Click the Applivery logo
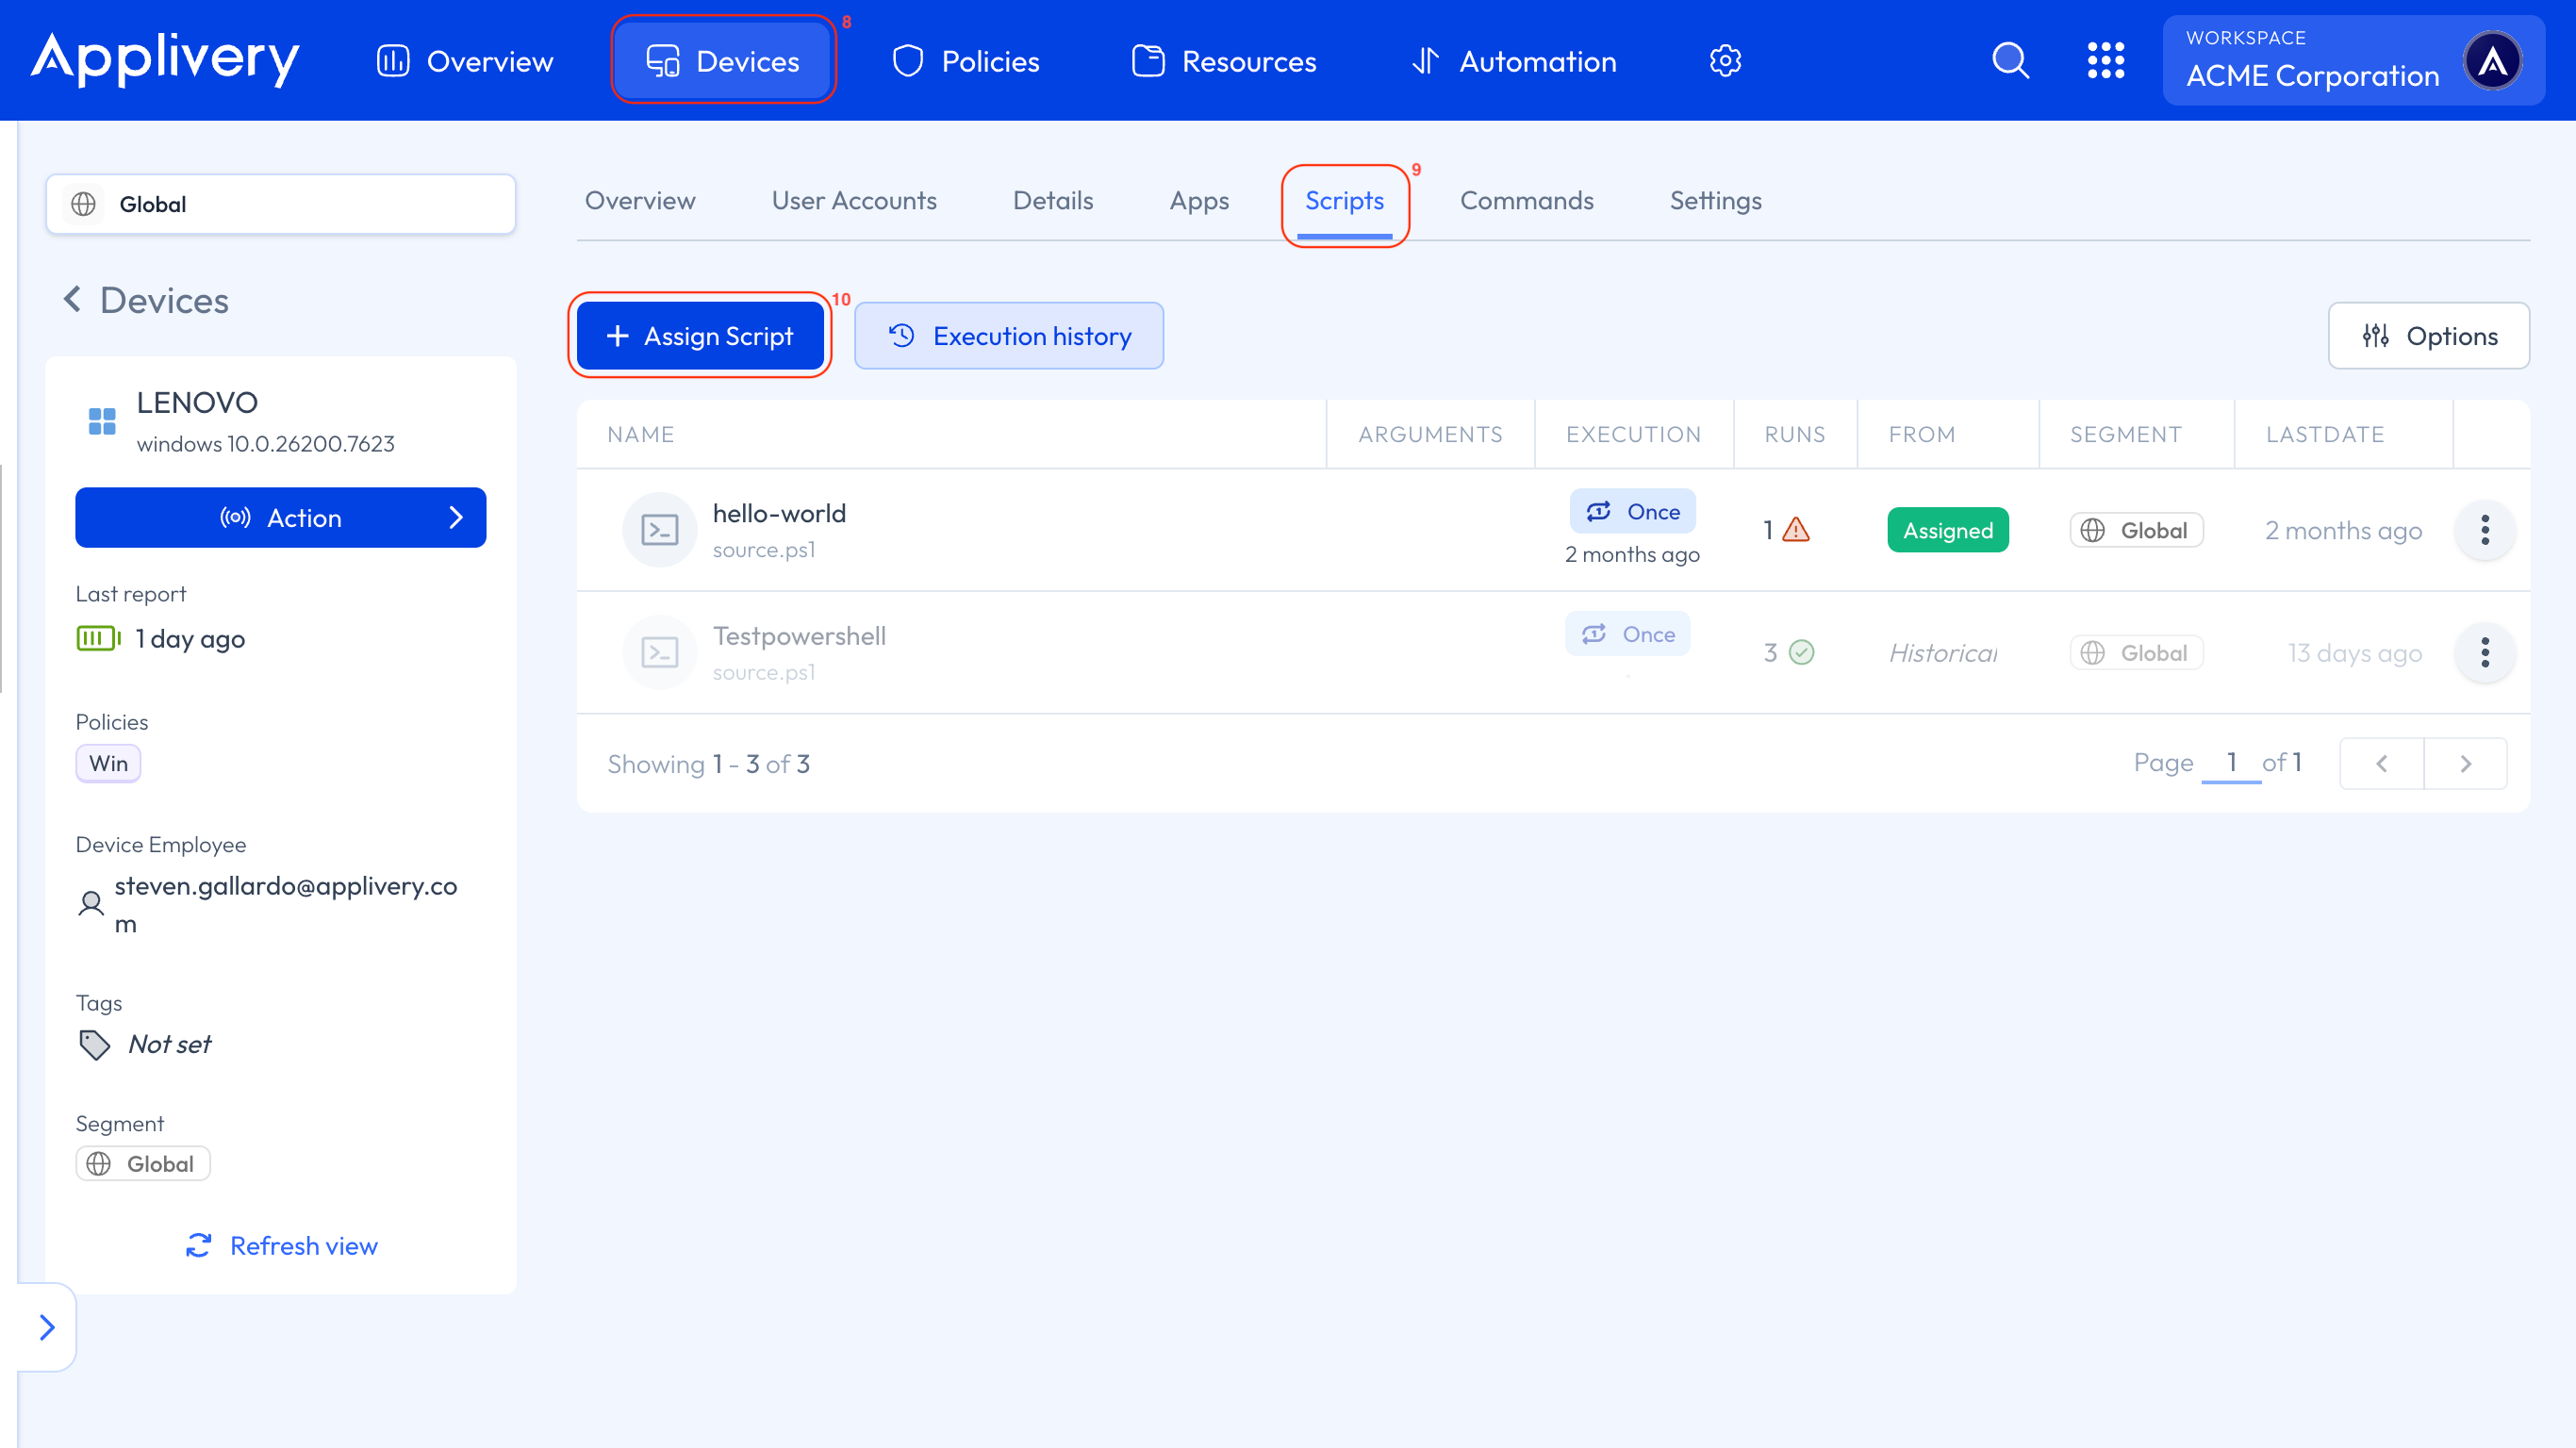This screenshot has height=1448, width=2576. coord(165,59)
